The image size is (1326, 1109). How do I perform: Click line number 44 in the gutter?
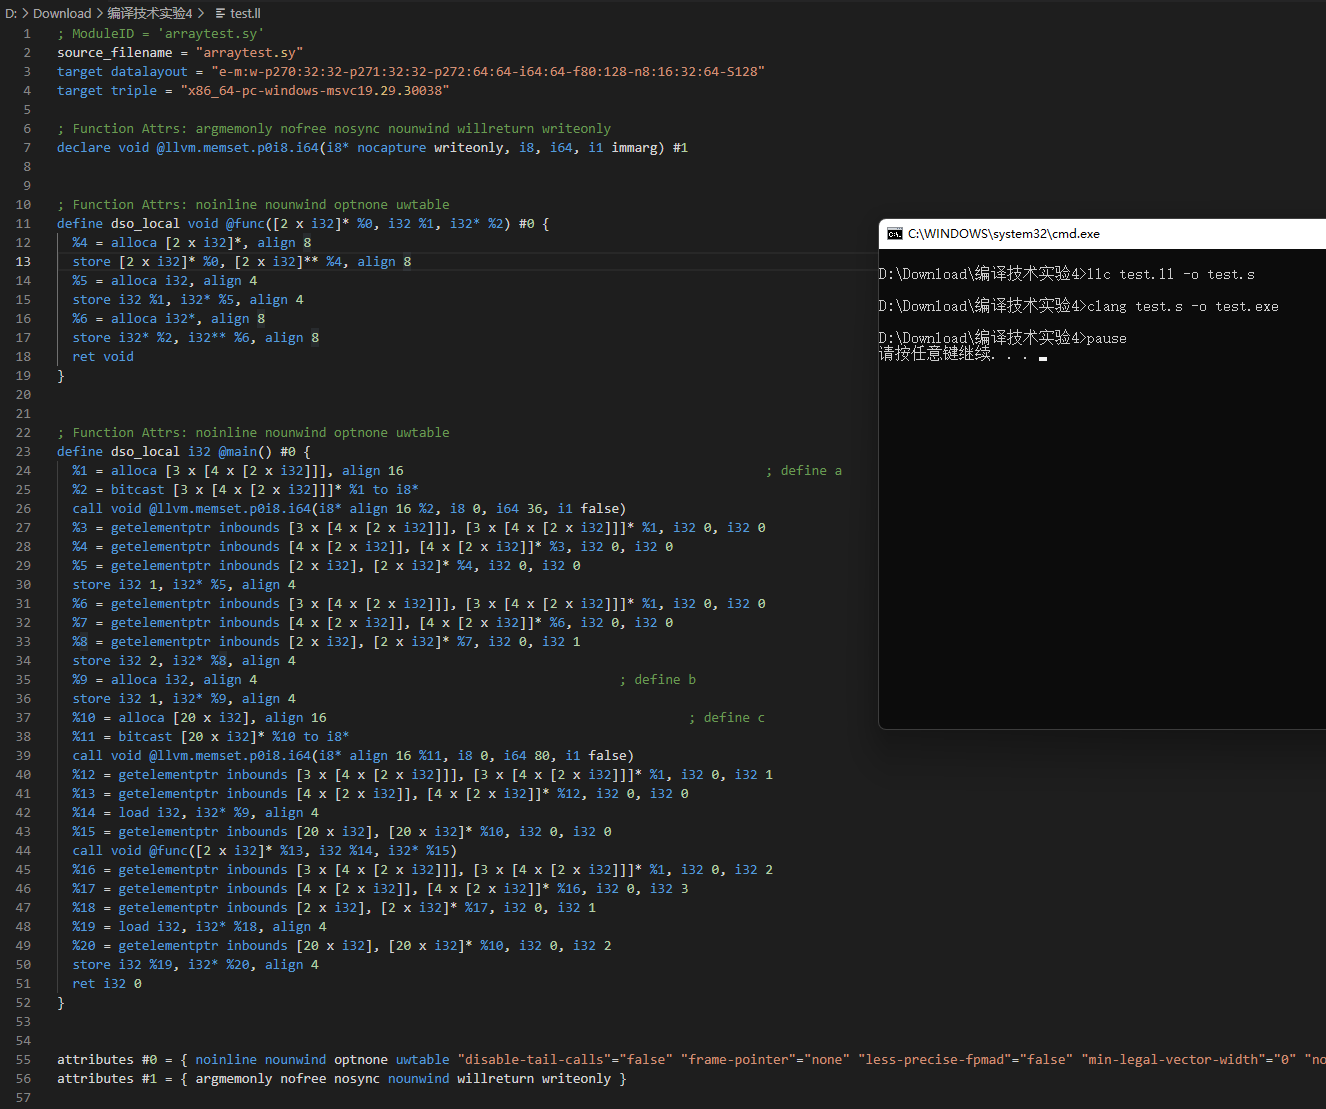coord(23,850)
